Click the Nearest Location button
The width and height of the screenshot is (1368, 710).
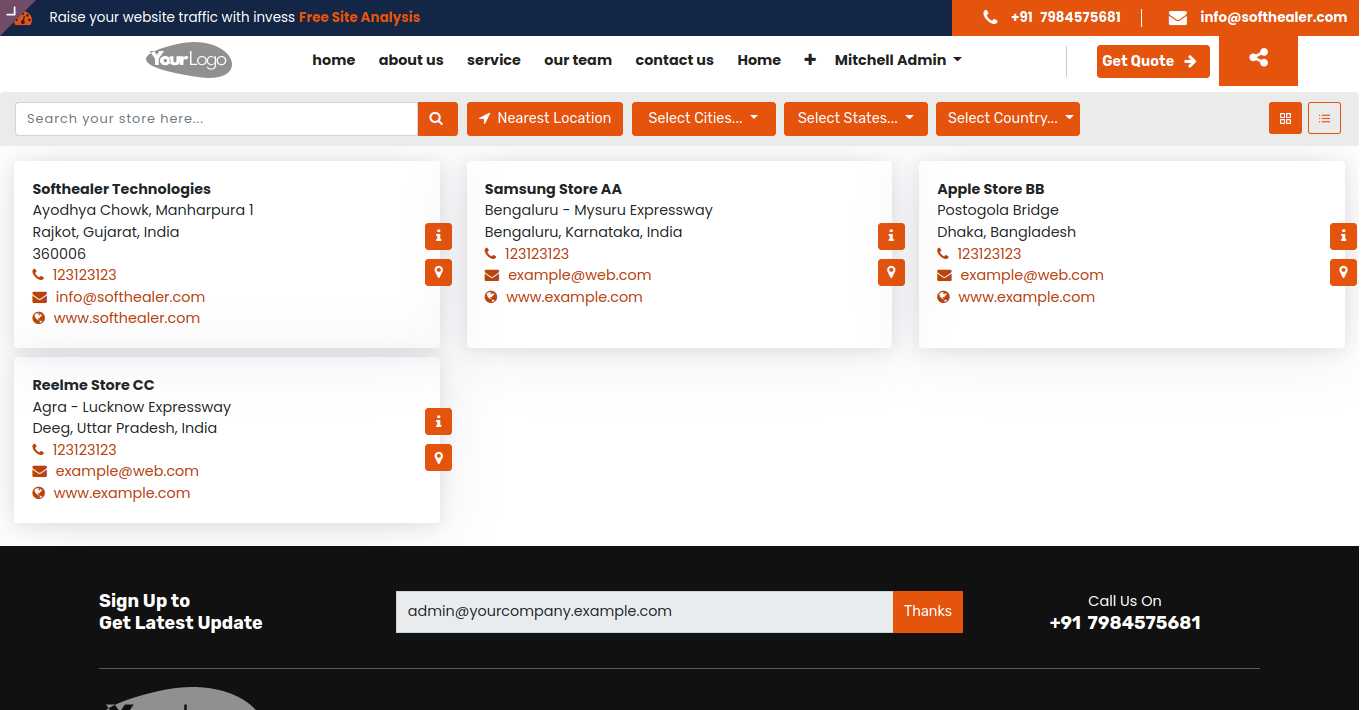click(x=545, y=118)
